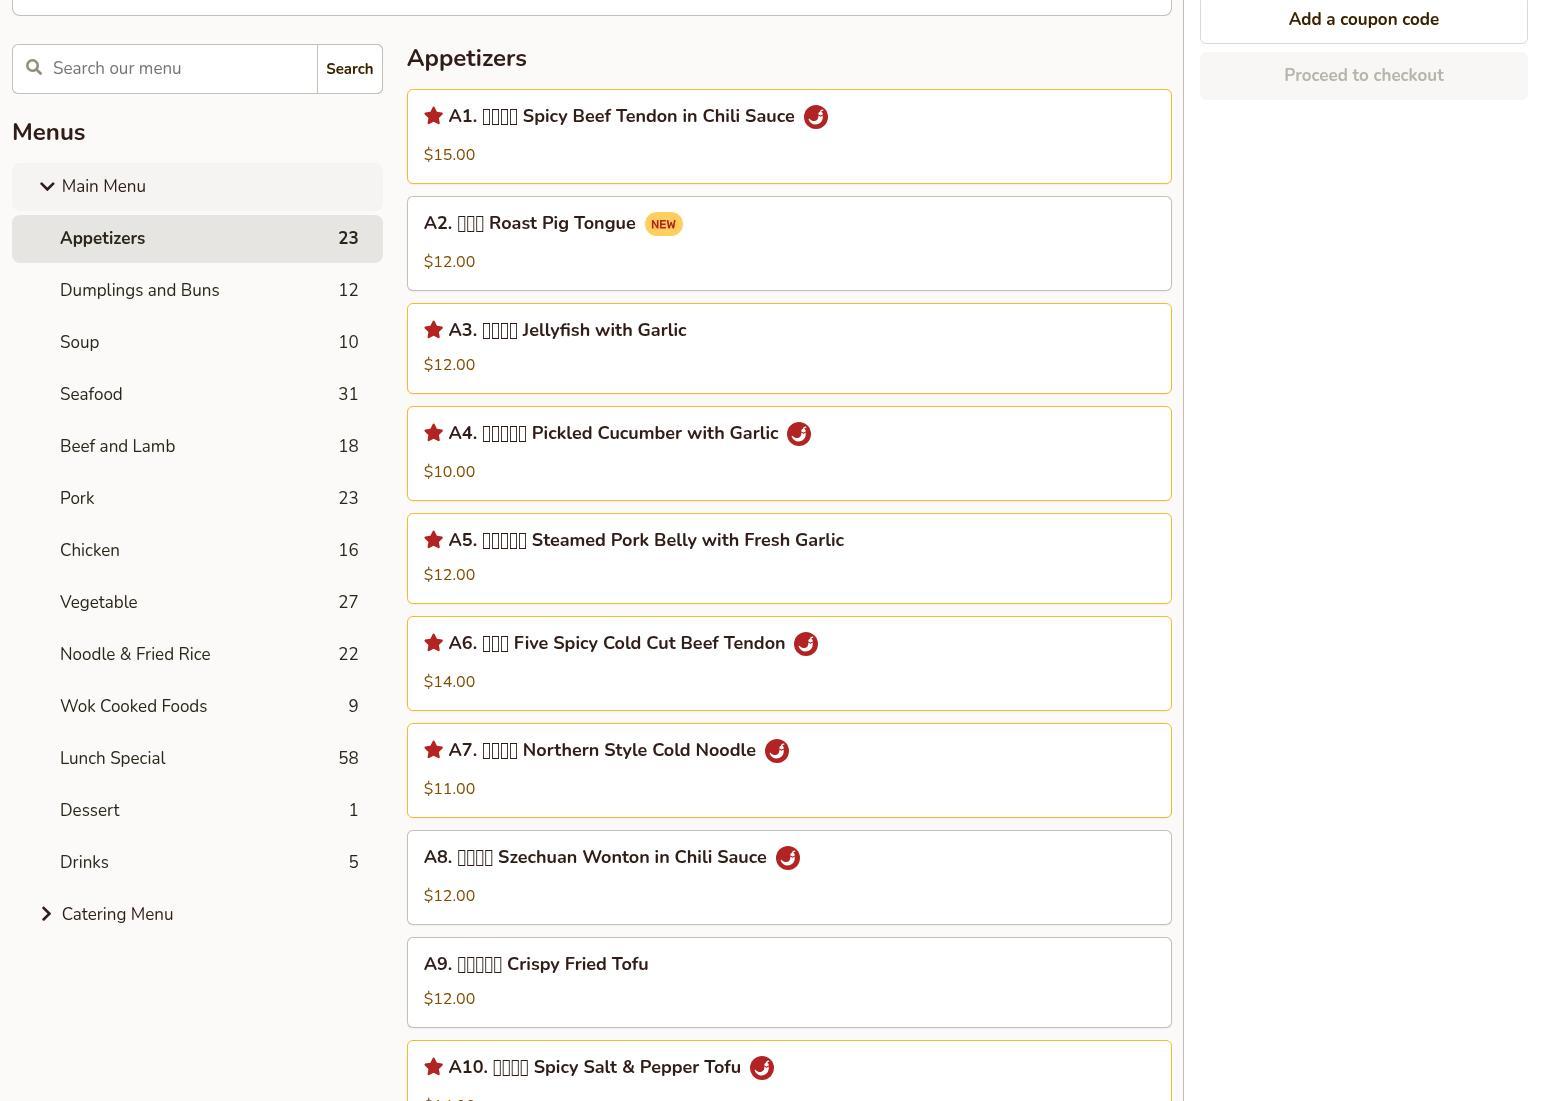Click the star icon on A7 Northern Style Cold Noodle

point(433,750)
